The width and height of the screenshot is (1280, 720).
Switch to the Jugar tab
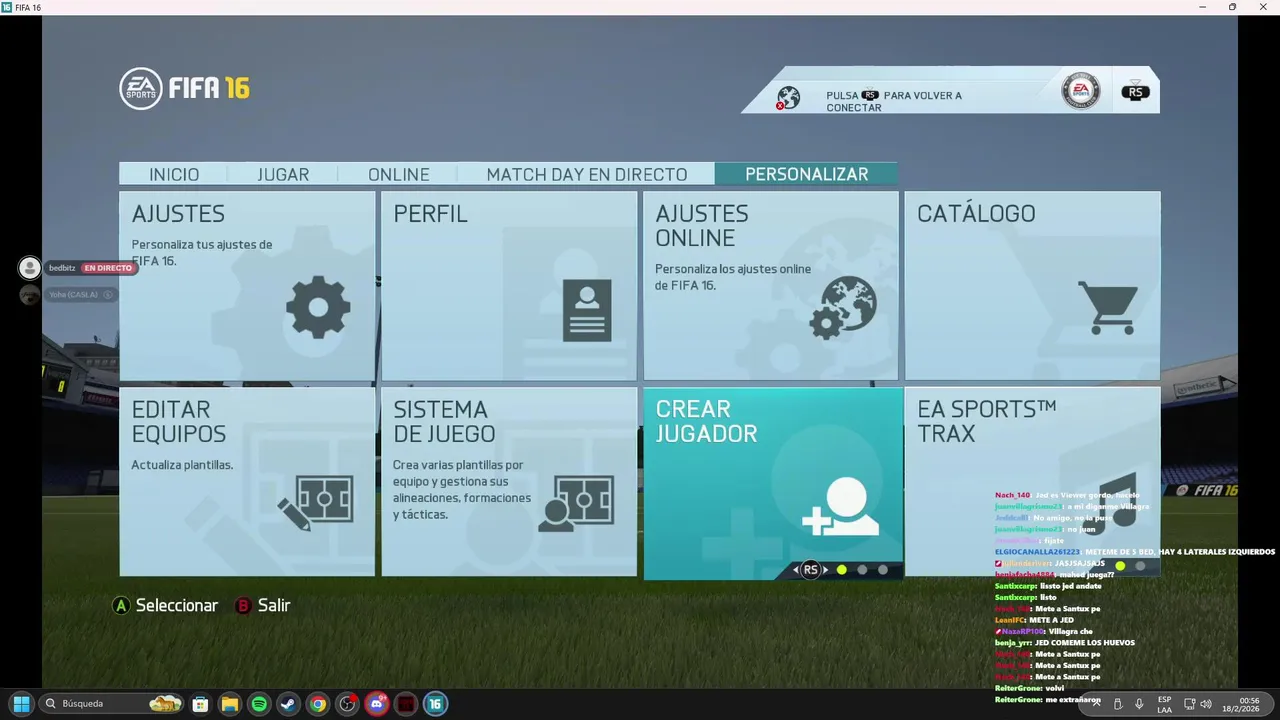[283, 174]
